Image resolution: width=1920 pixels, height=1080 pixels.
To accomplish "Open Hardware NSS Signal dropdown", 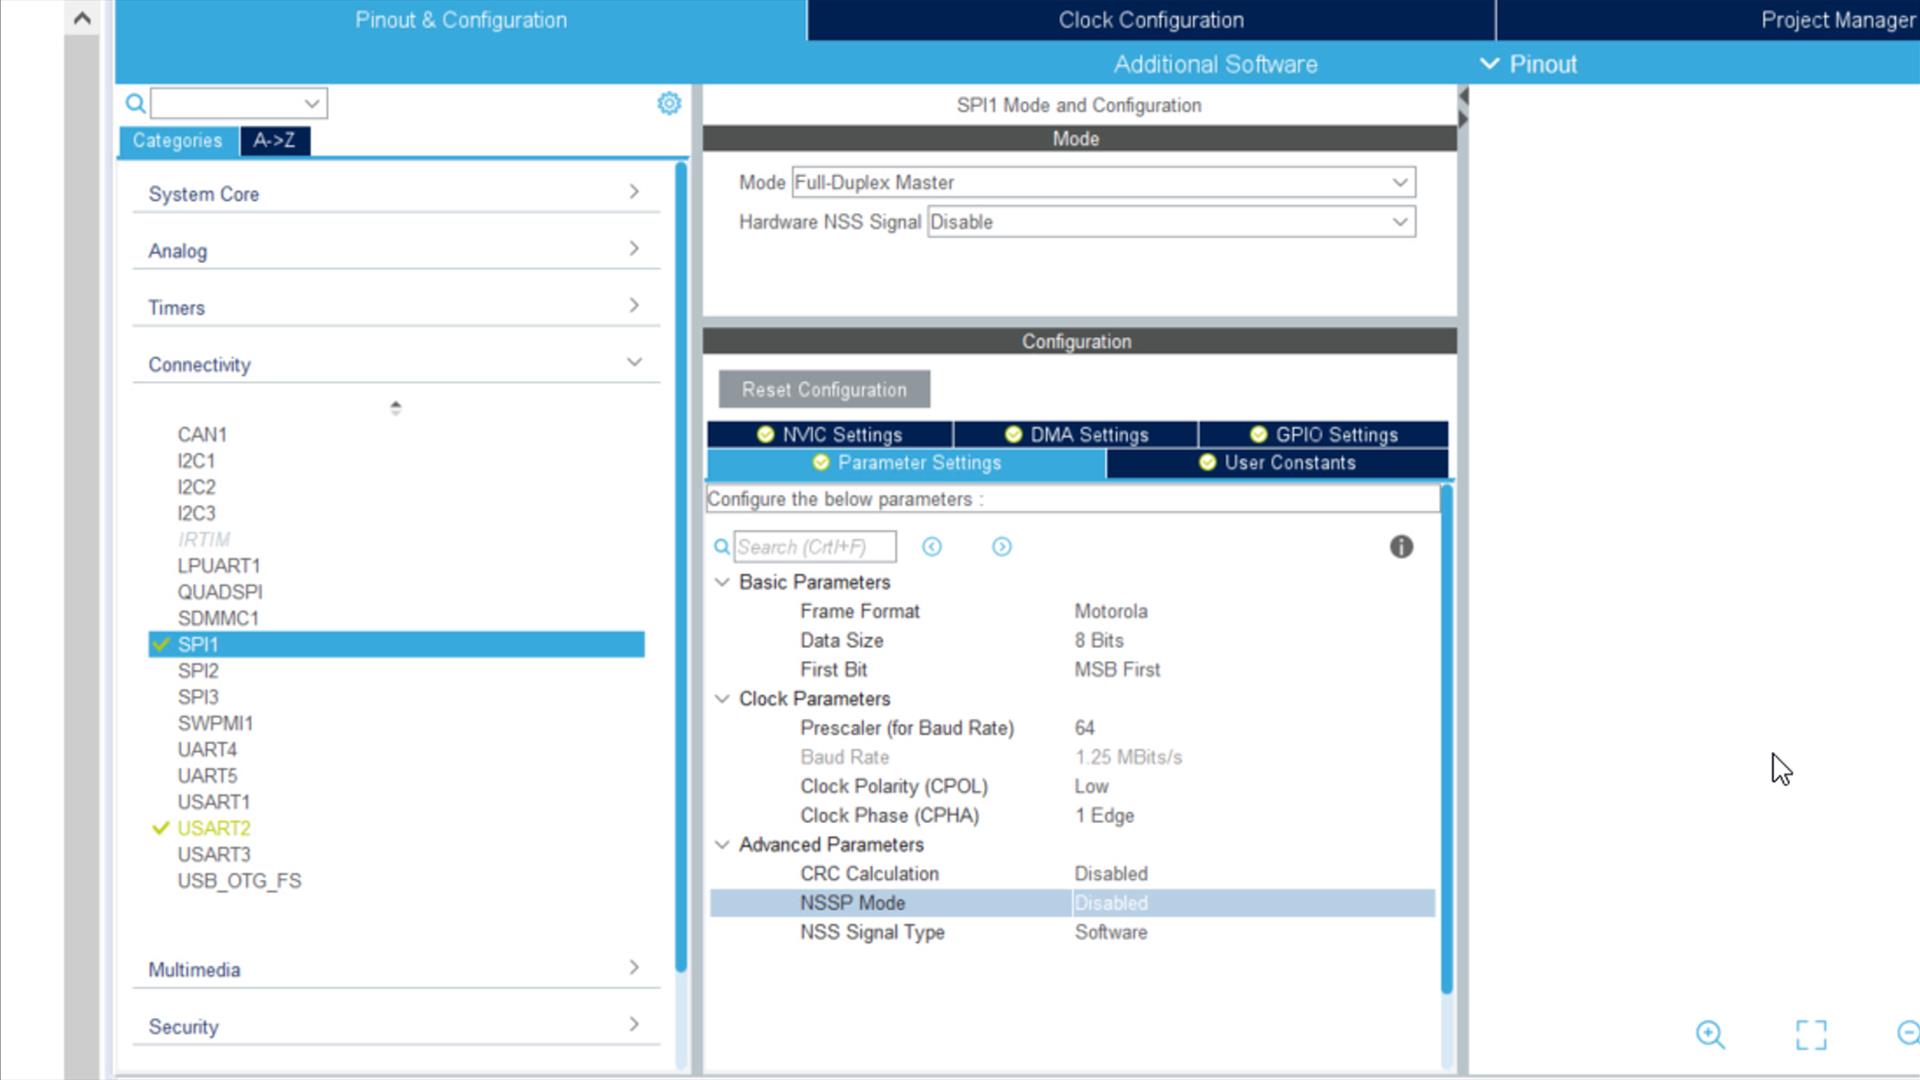I will coord(1170,222).
